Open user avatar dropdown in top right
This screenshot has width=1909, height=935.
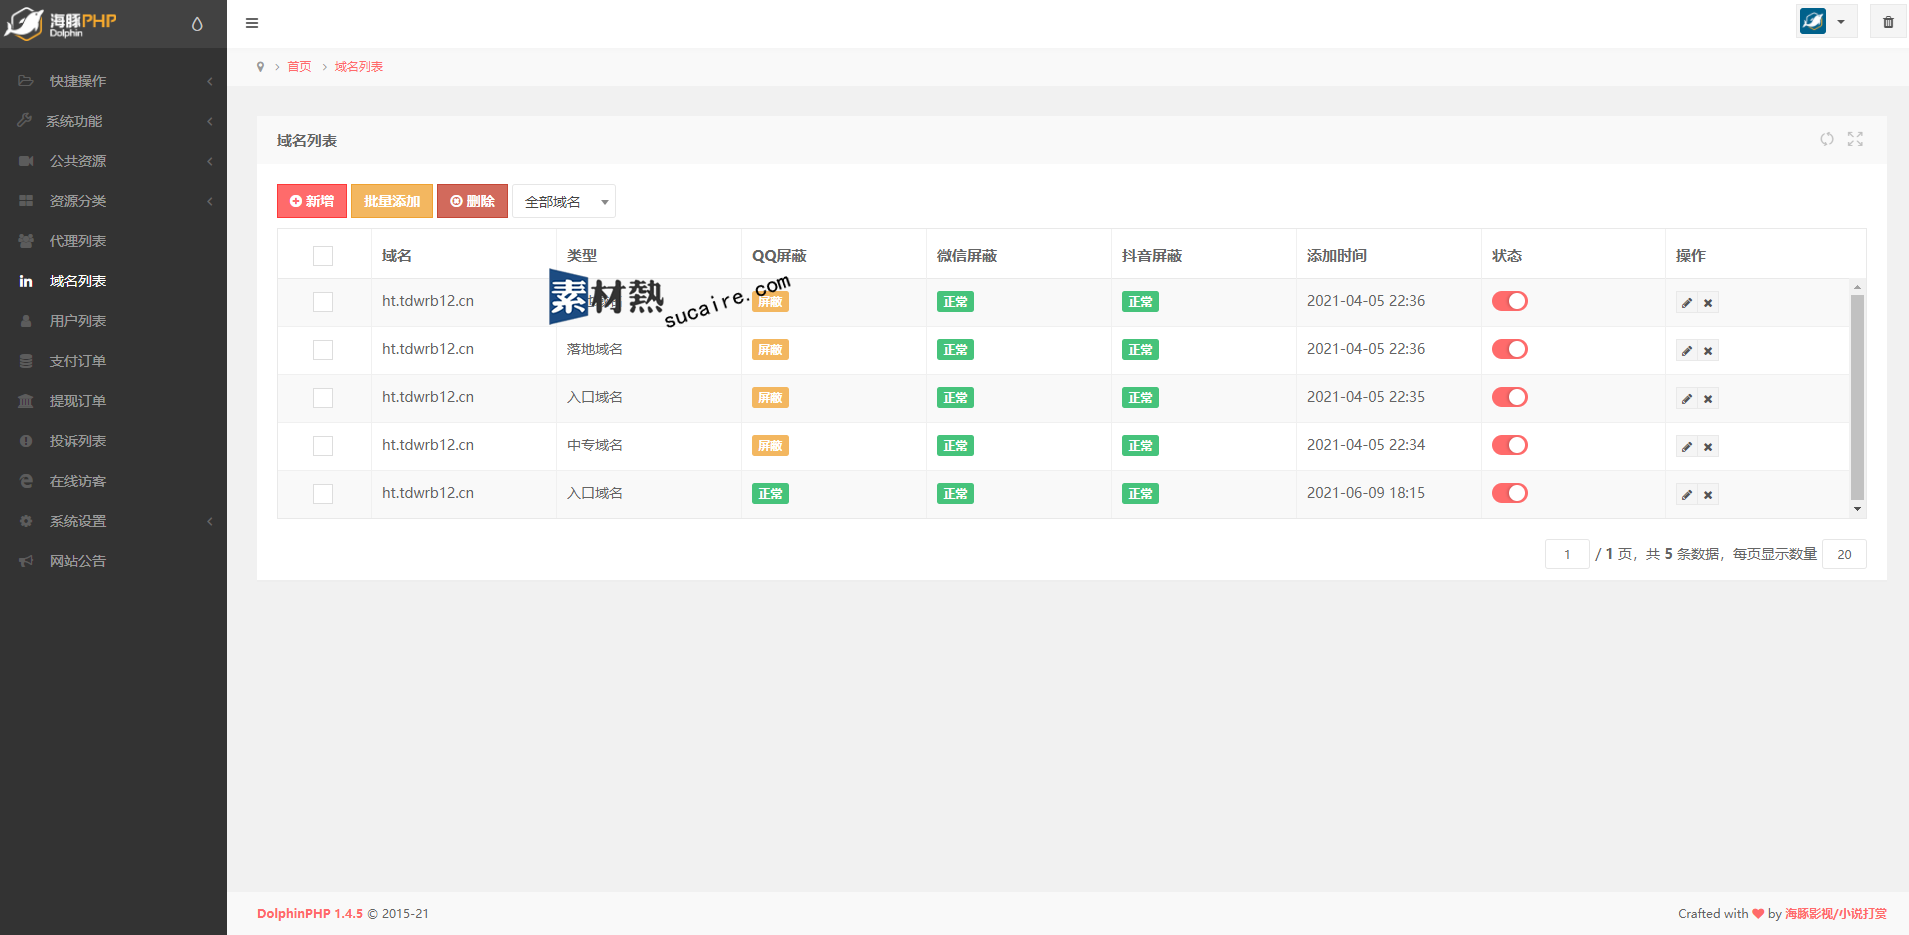point(1826,22)
